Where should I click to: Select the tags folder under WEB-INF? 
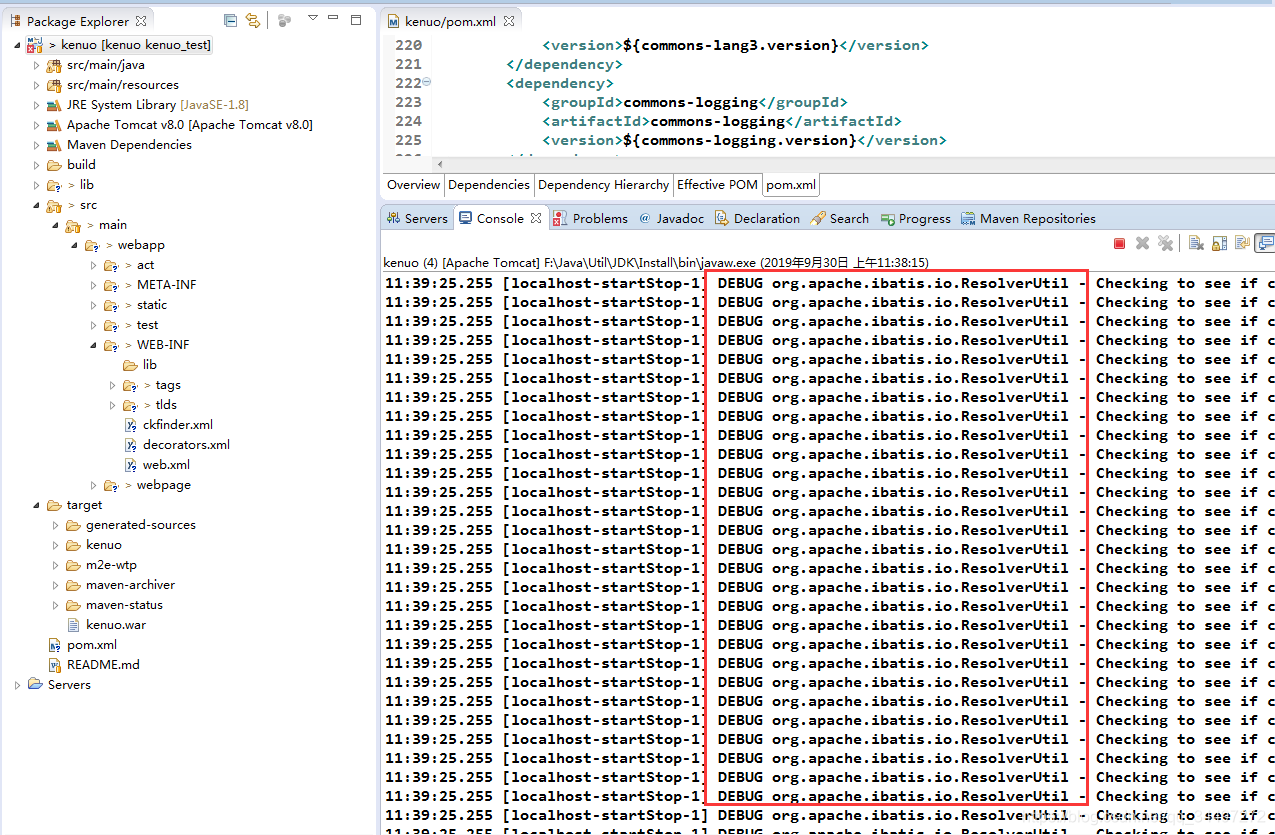(x=168, y=385)
